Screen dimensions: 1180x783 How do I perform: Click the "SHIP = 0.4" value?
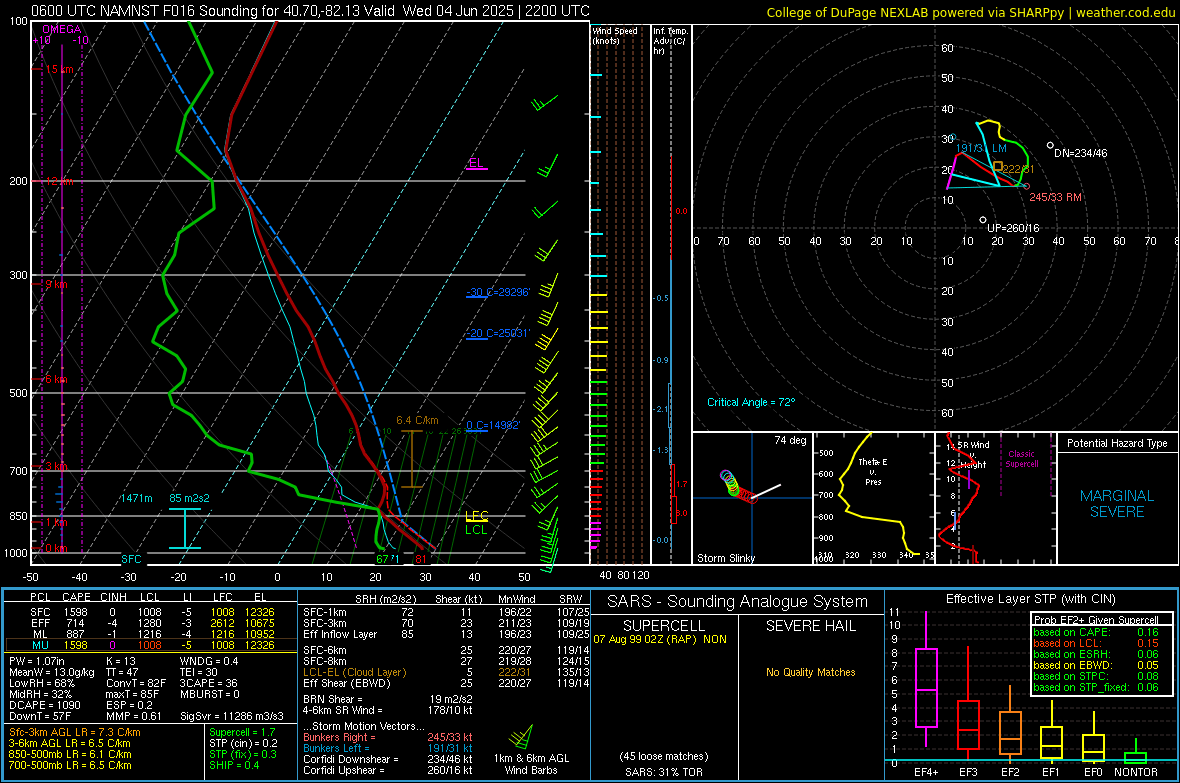click(x=234, y=765)
